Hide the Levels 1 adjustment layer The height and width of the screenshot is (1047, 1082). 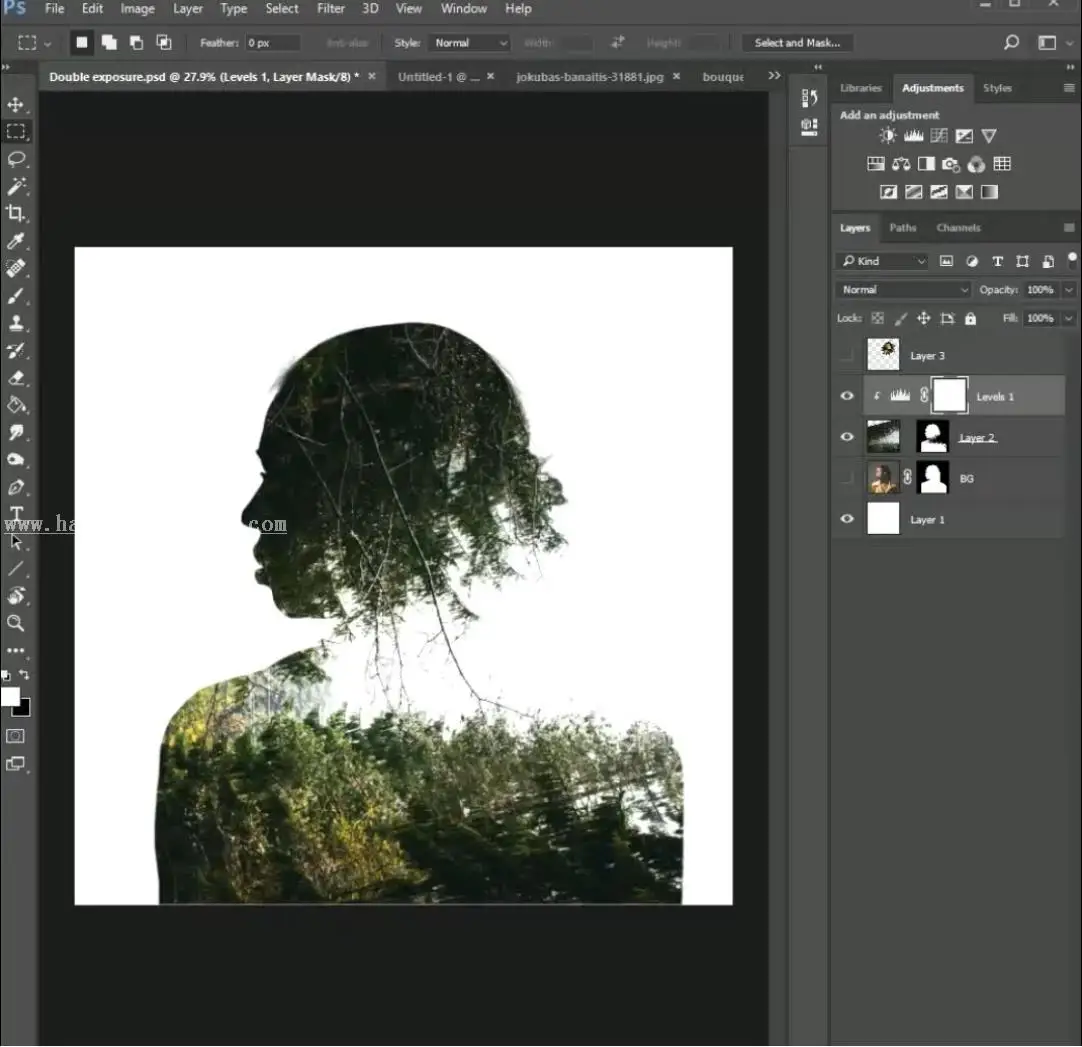pyautogui.click(x=847, y=396)
